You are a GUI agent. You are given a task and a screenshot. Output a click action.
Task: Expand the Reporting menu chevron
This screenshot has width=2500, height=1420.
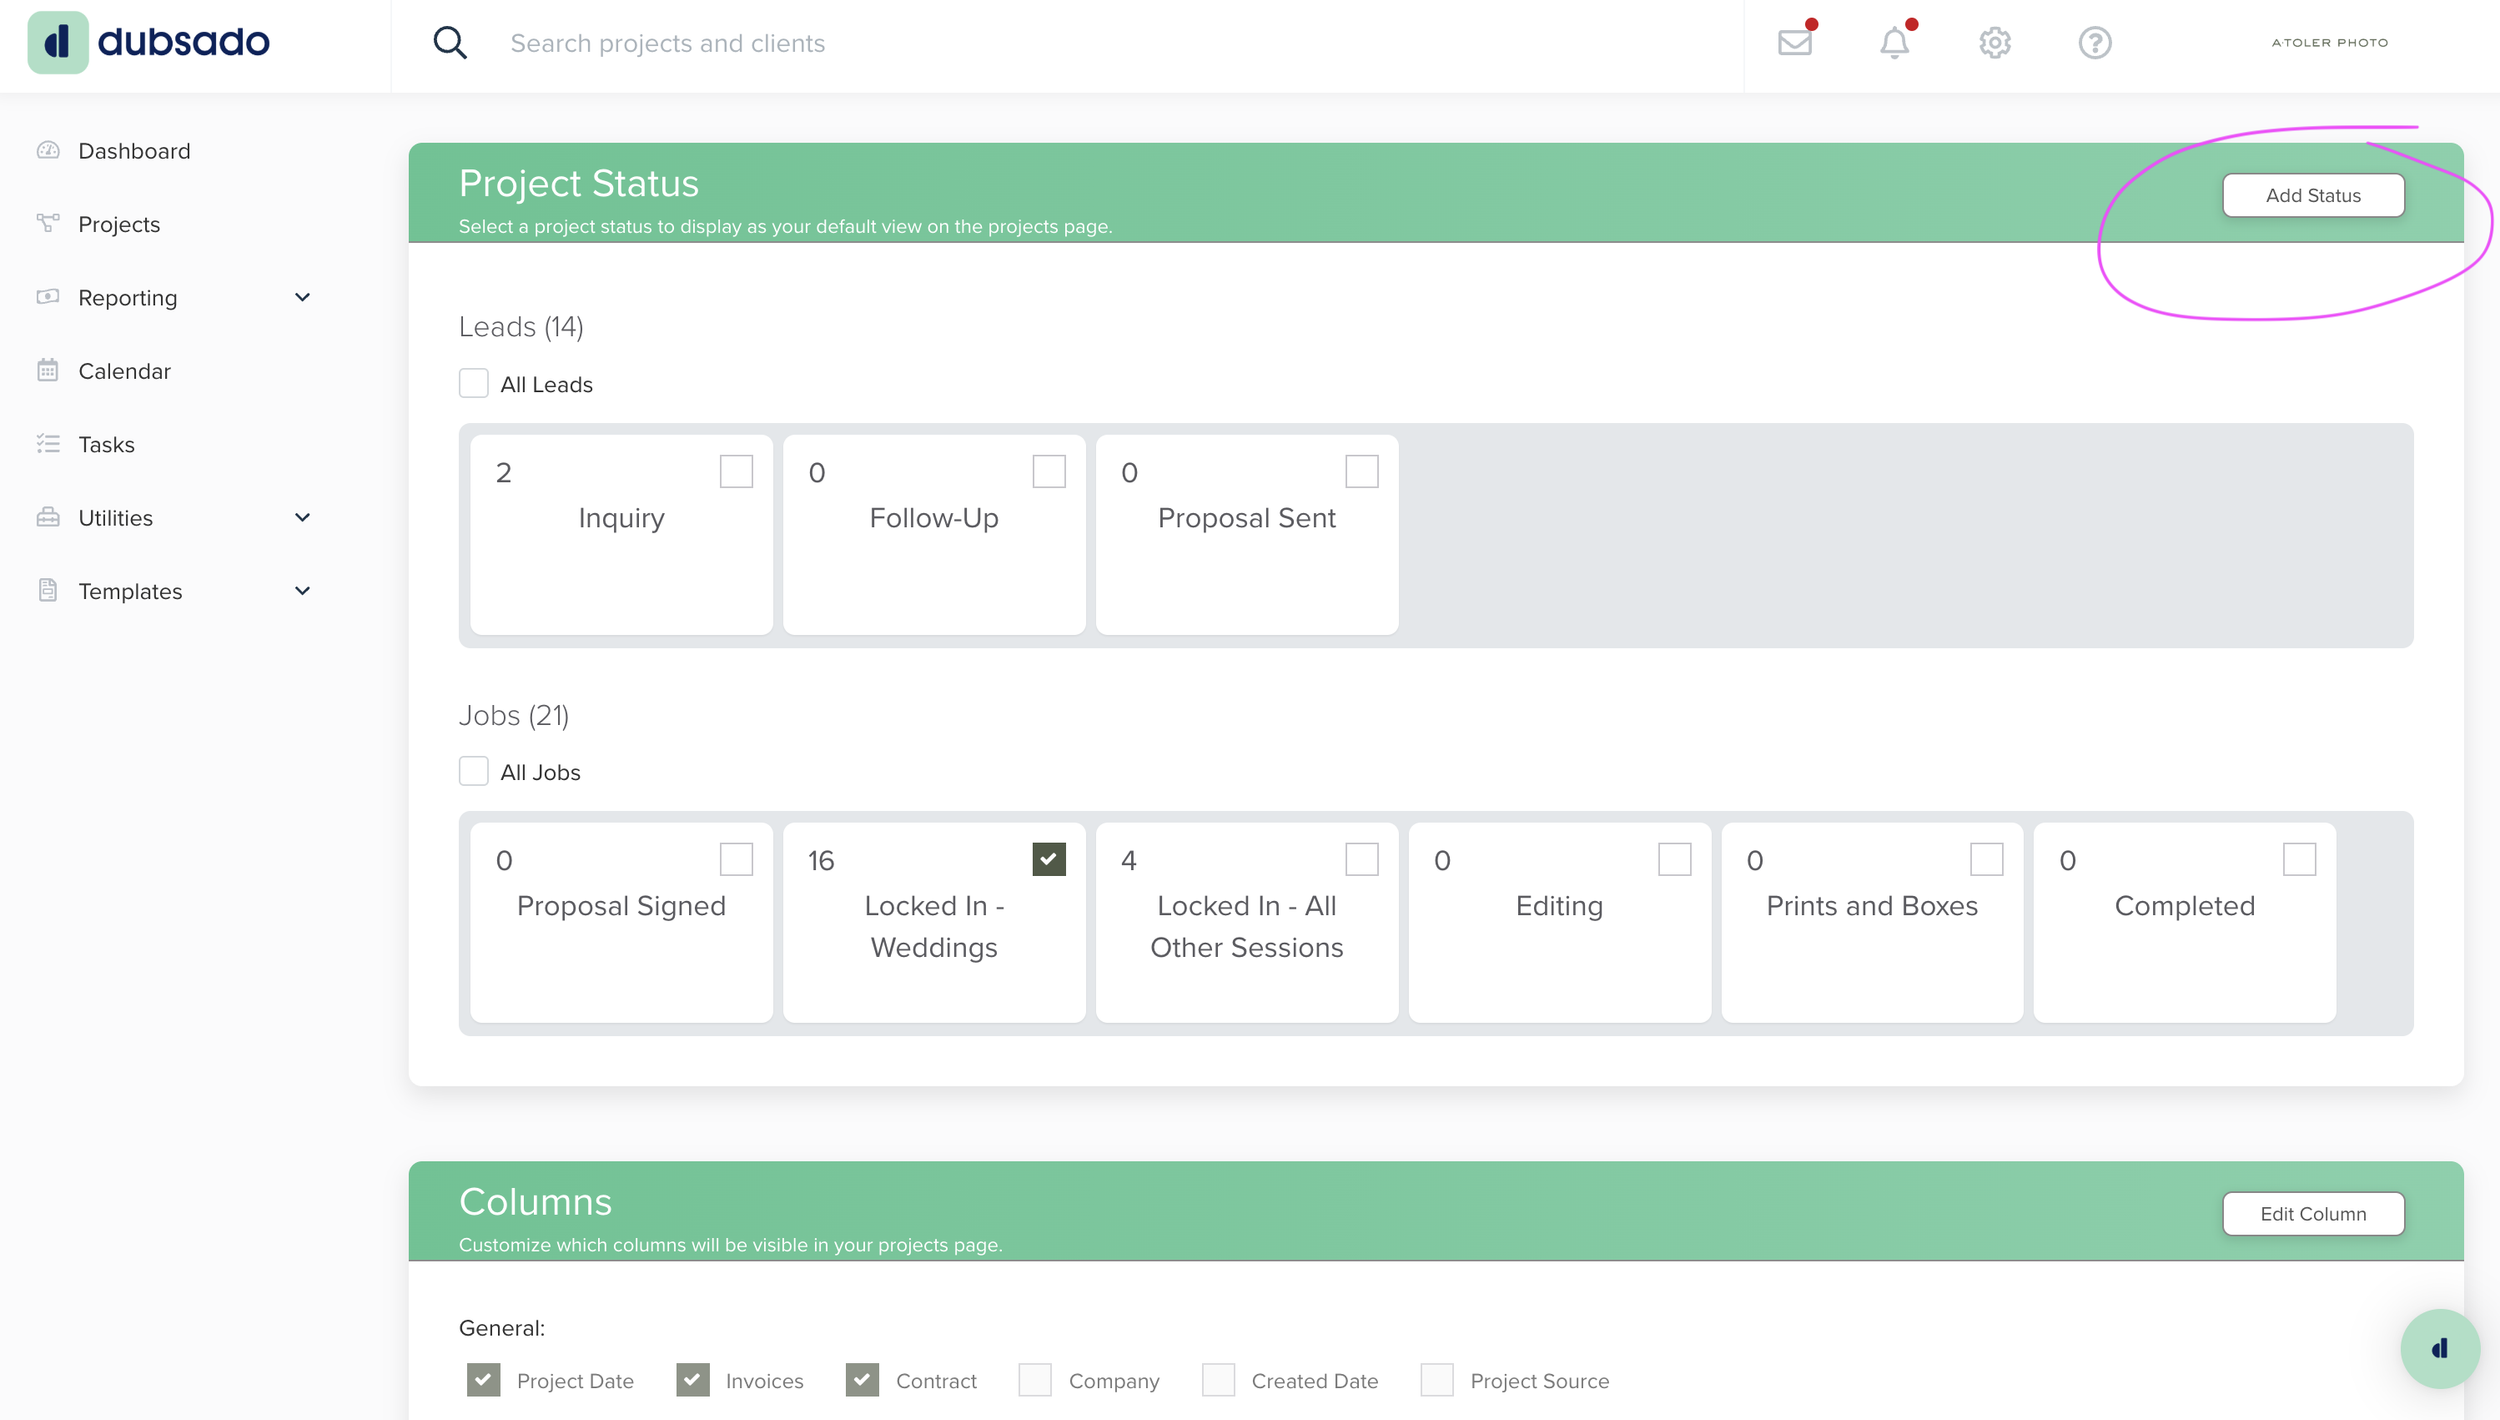point(302,298)
